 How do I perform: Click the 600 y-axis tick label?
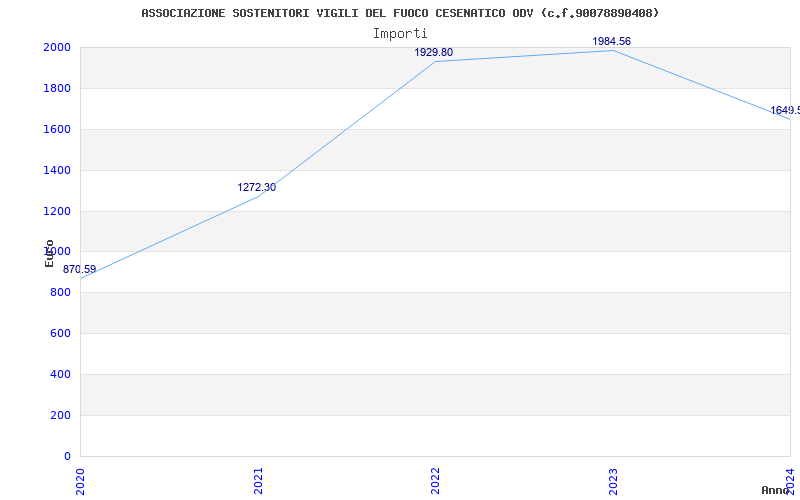(x=60, y=333)
